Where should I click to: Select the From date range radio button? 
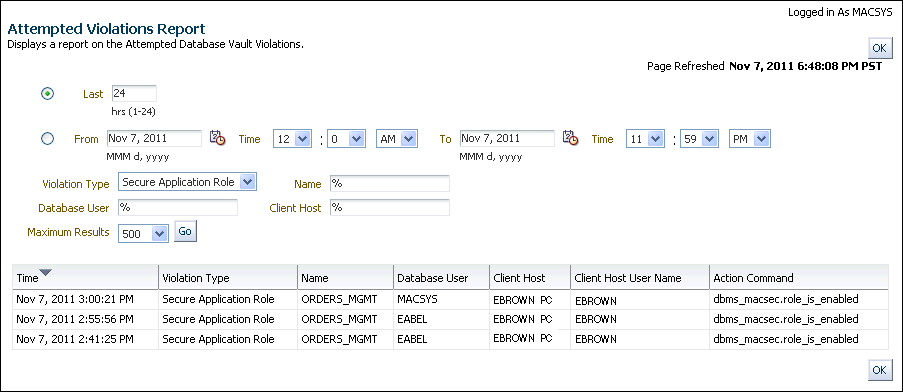coord(48,139)
